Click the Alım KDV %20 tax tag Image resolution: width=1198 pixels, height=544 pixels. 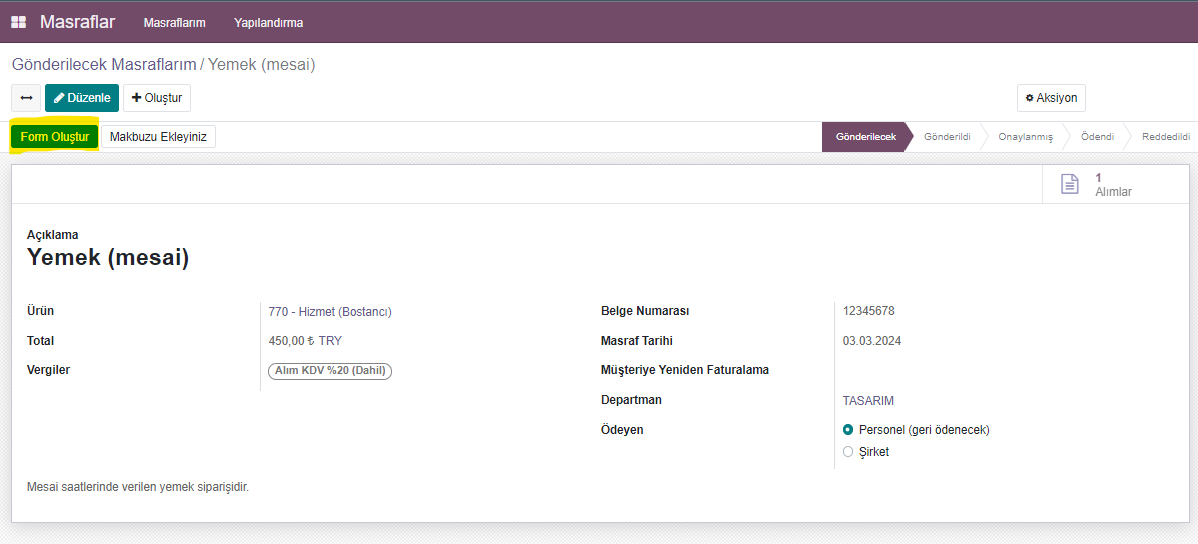330,371
